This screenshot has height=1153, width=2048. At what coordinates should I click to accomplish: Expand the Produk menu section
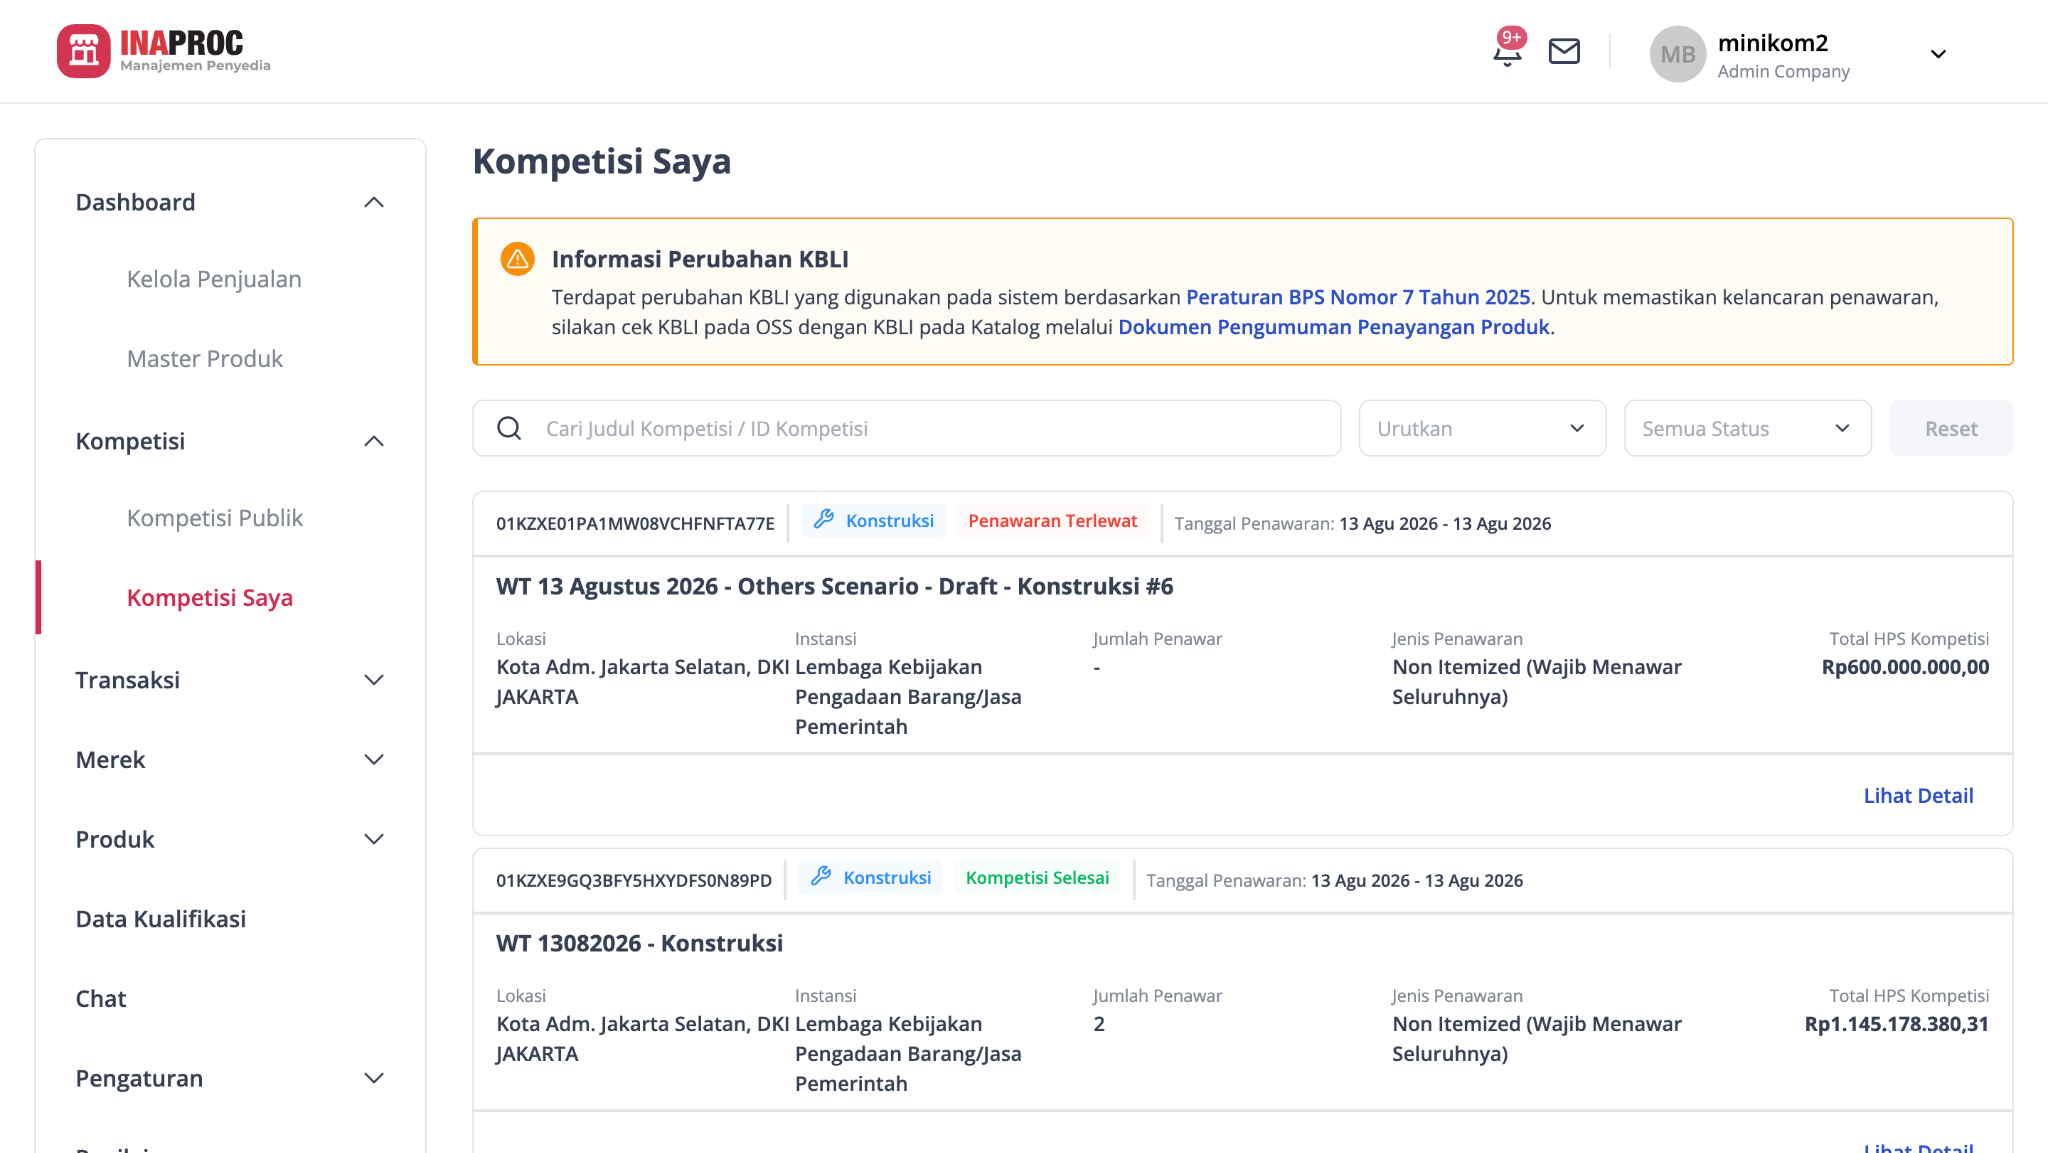click(x=374, y=839)
